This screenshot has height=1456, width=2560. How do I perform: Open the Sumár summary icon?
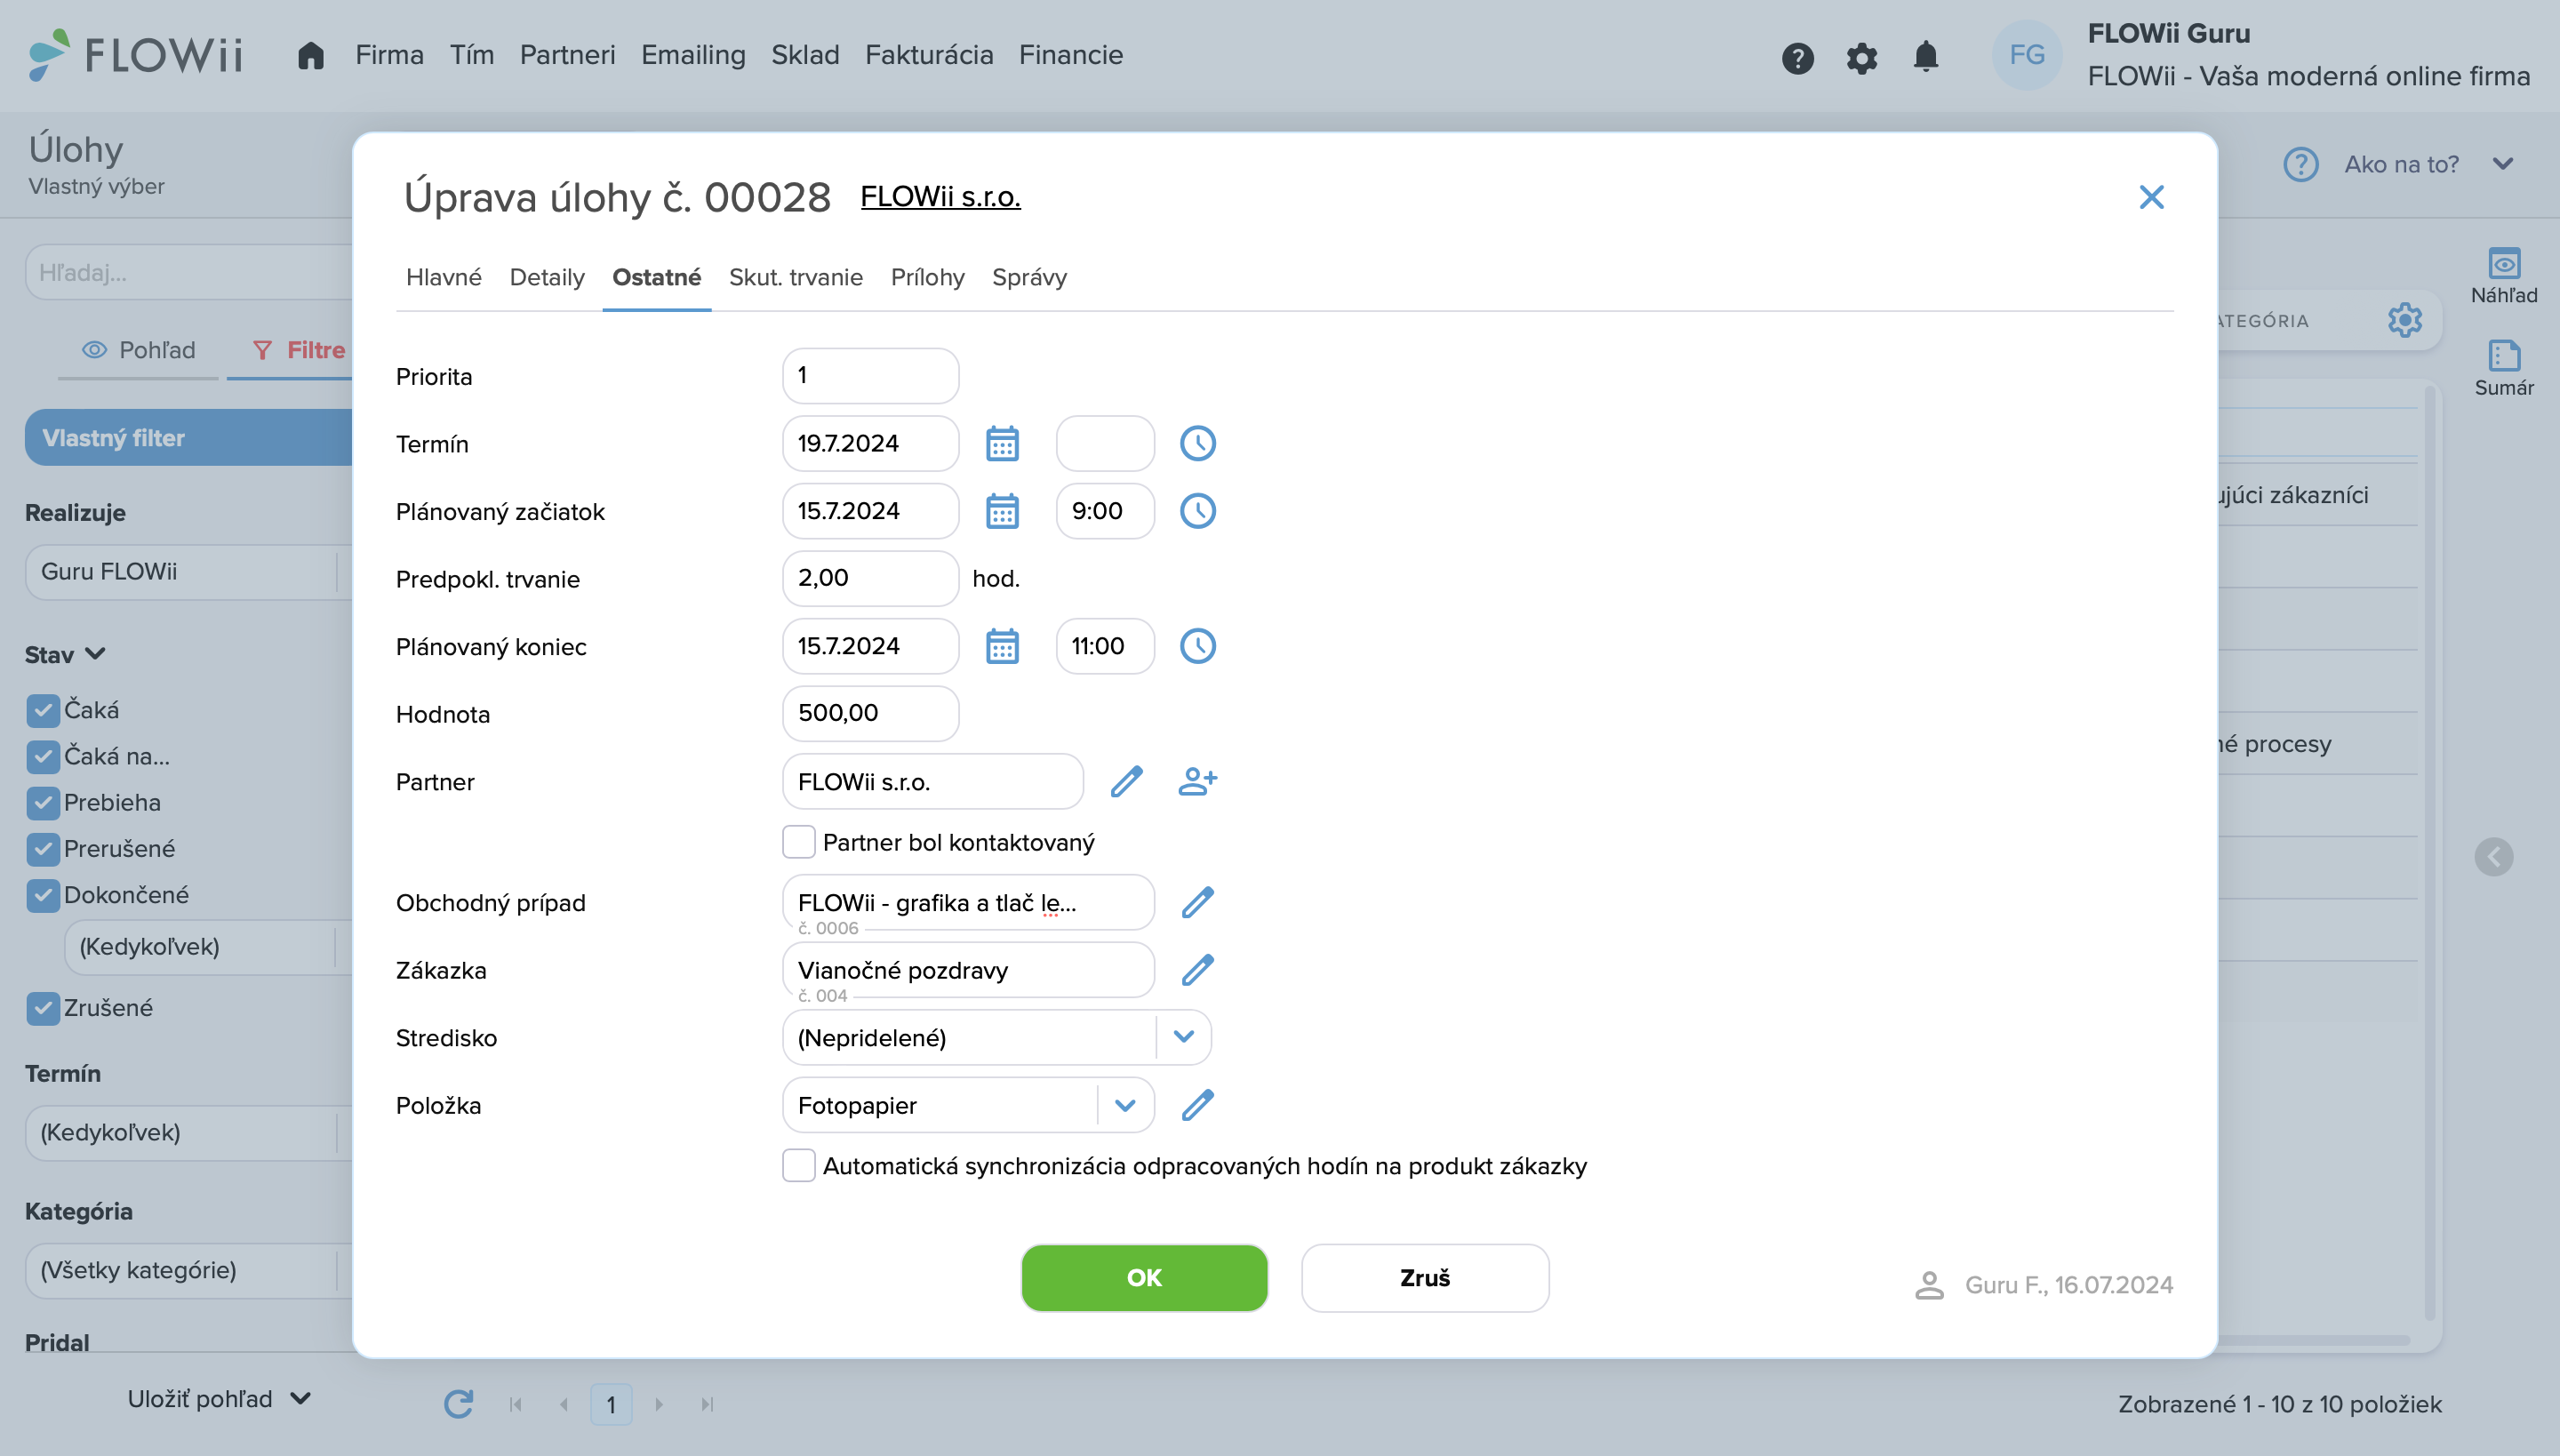point(2503,368)
